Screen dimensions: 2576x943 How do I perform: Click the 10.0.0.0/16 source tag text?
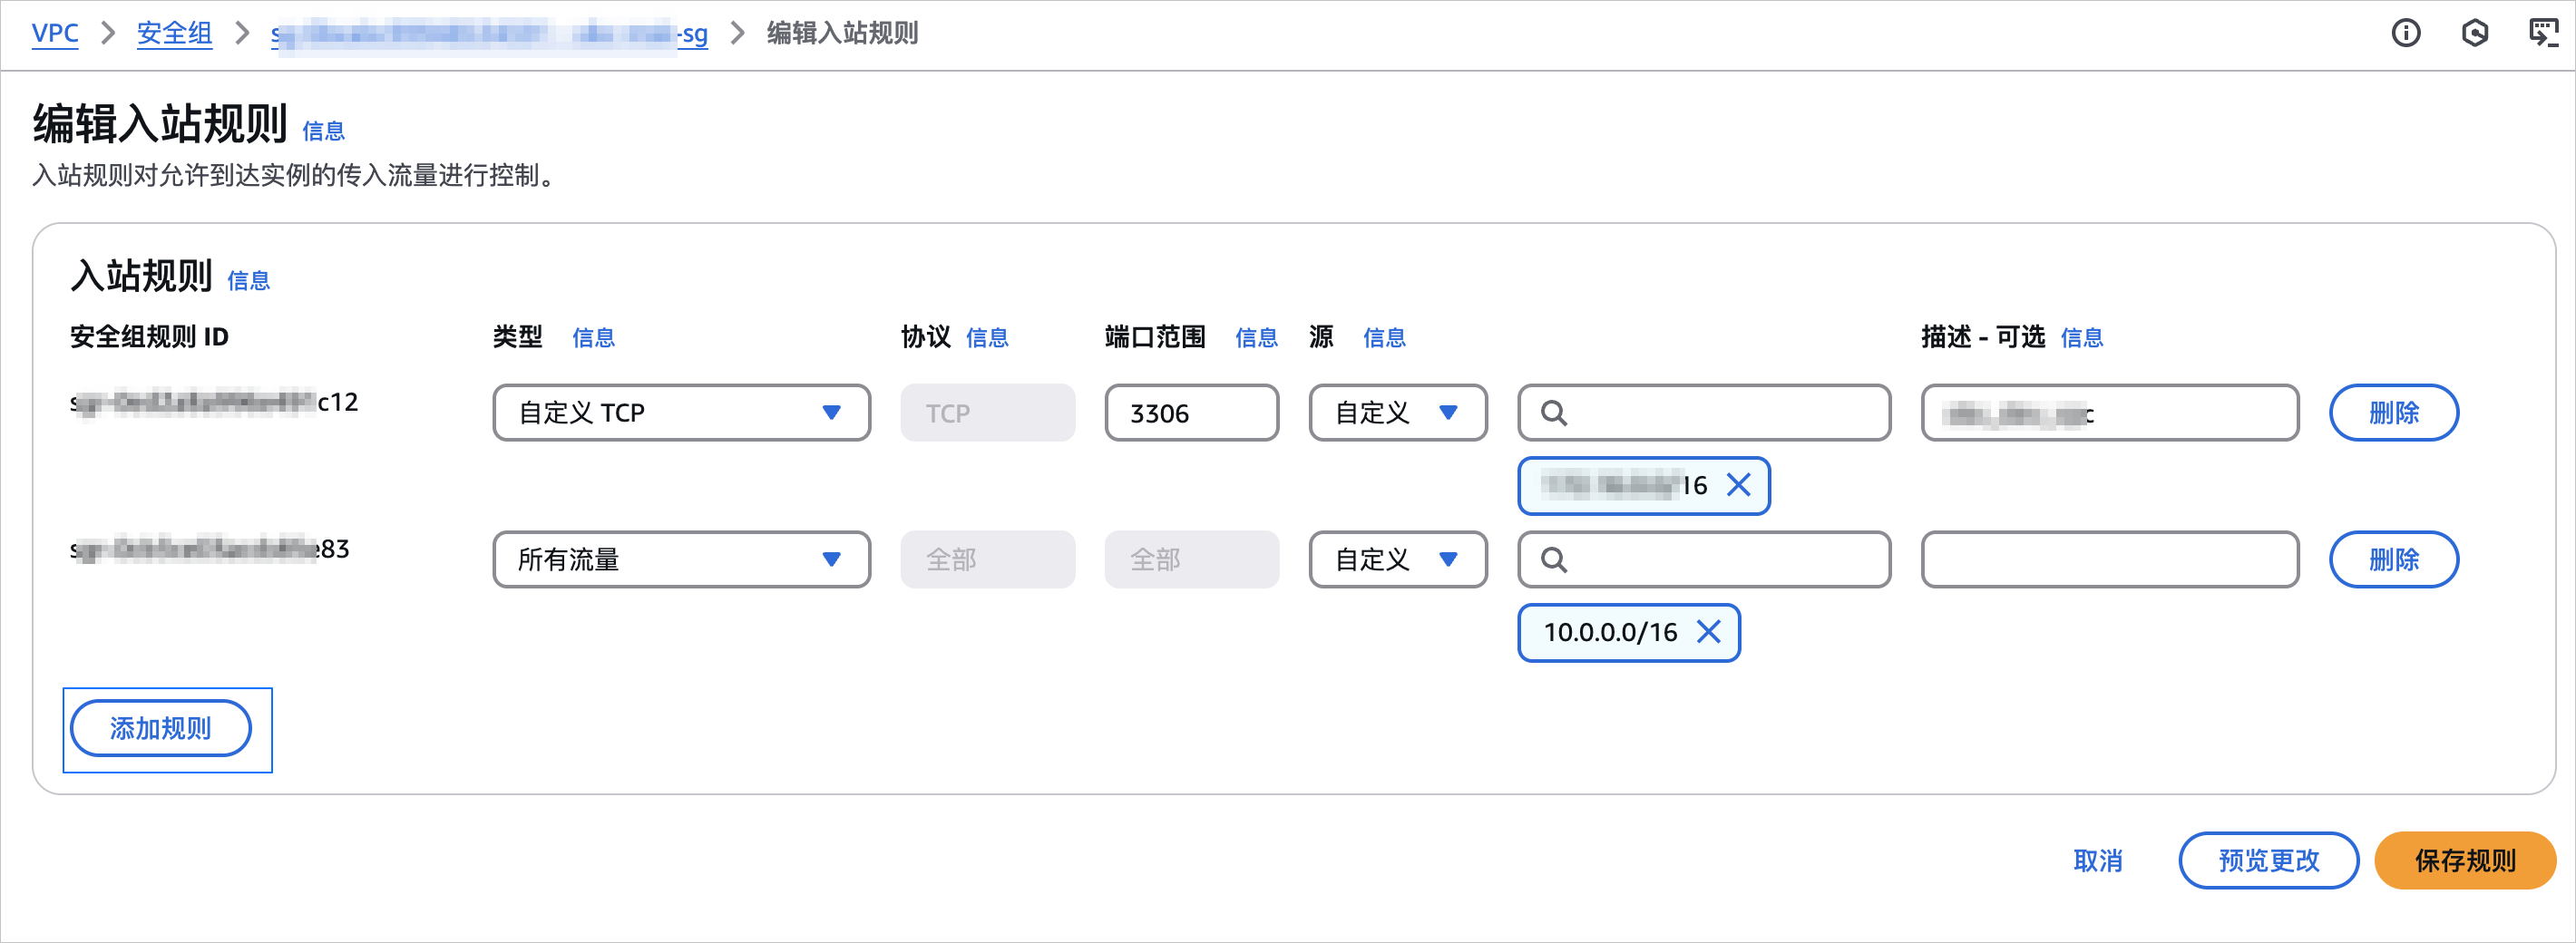click(x=1610, y=632)
